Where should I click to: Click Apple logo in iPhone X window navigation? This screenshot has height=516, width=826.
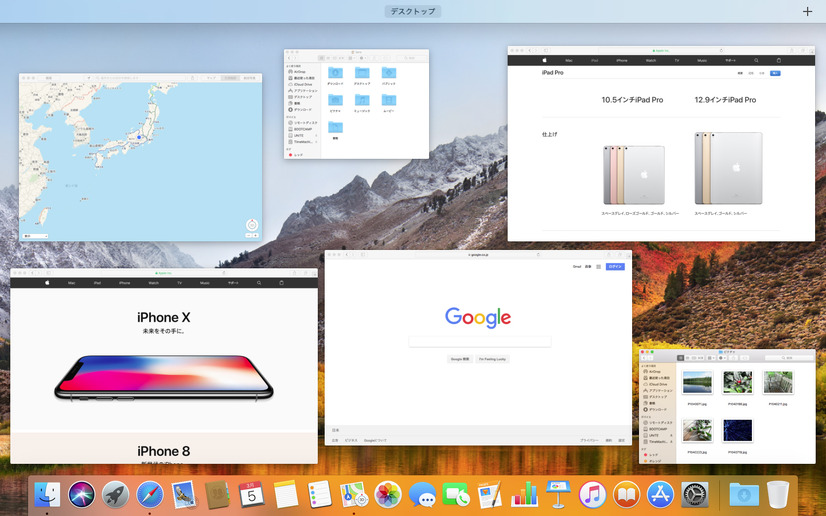click(x=47, y=283)
